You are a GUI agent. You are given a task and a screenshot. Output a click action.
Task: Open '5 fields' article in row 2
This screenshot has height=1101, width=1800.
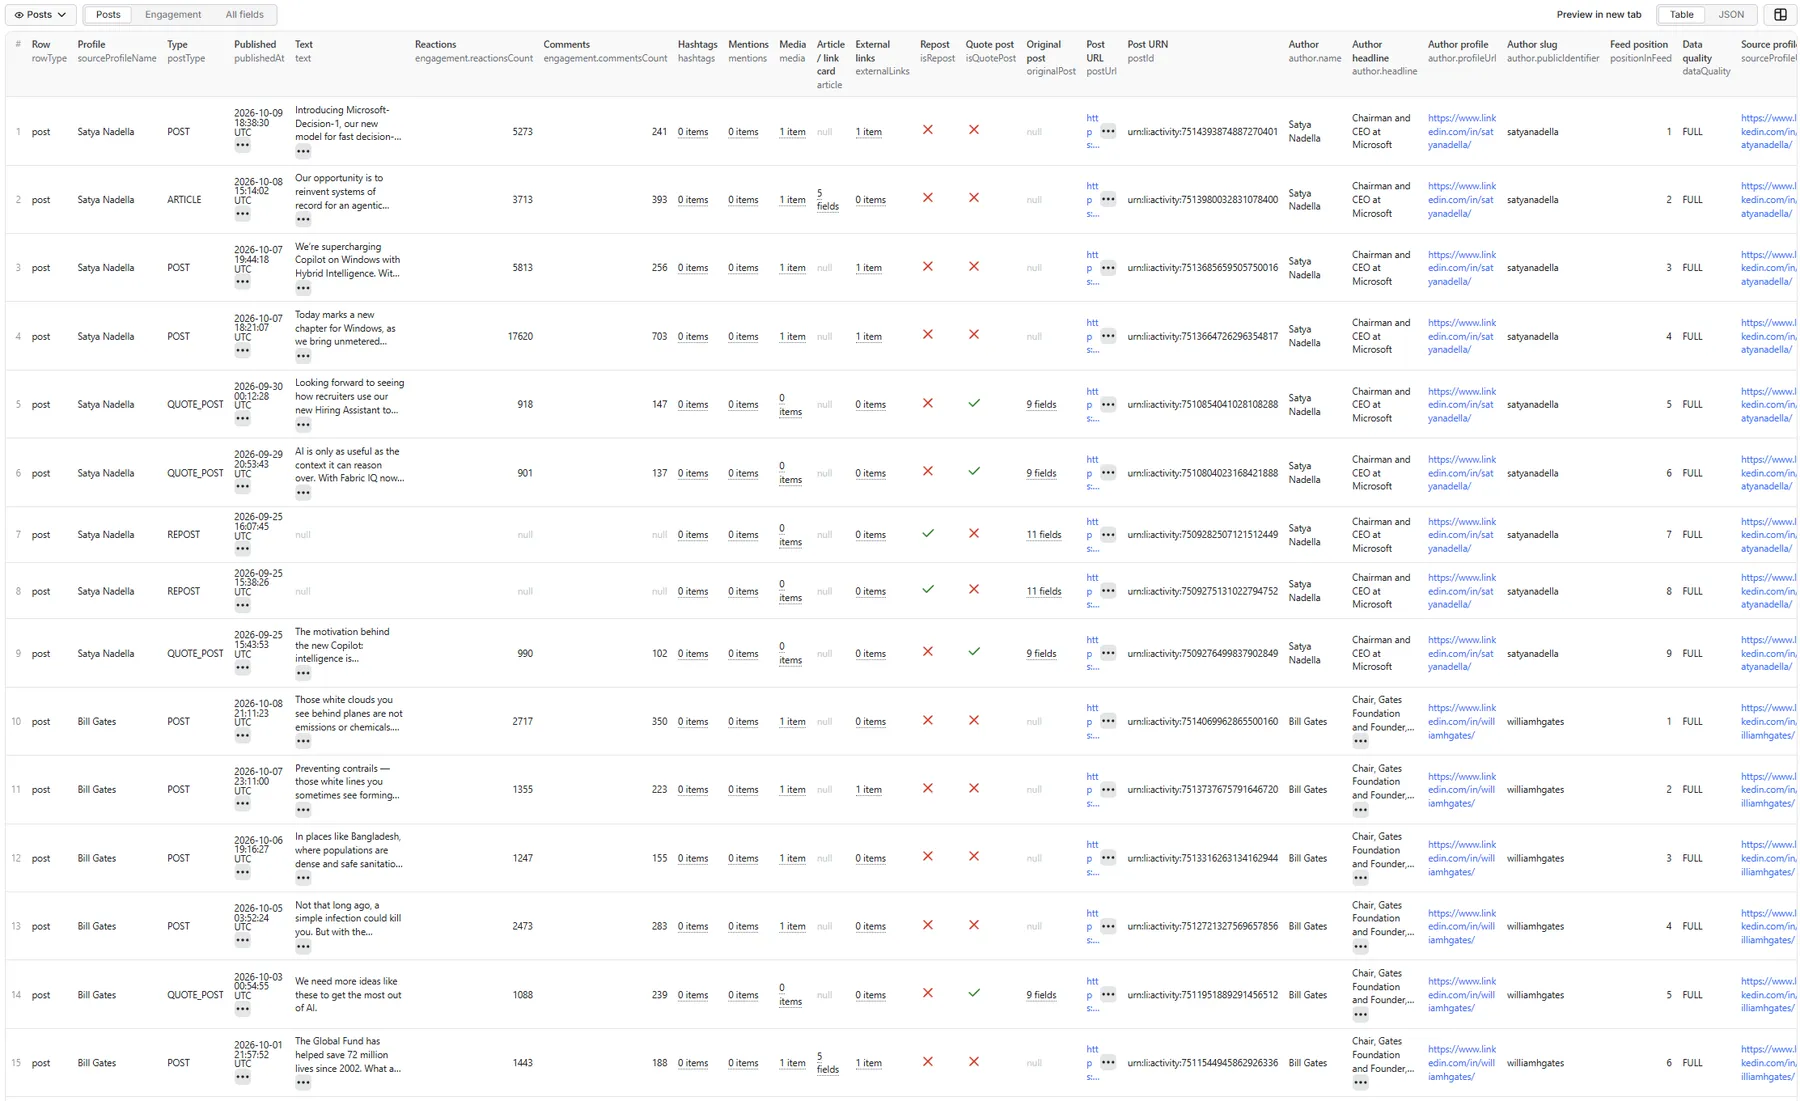pos(827,200)
